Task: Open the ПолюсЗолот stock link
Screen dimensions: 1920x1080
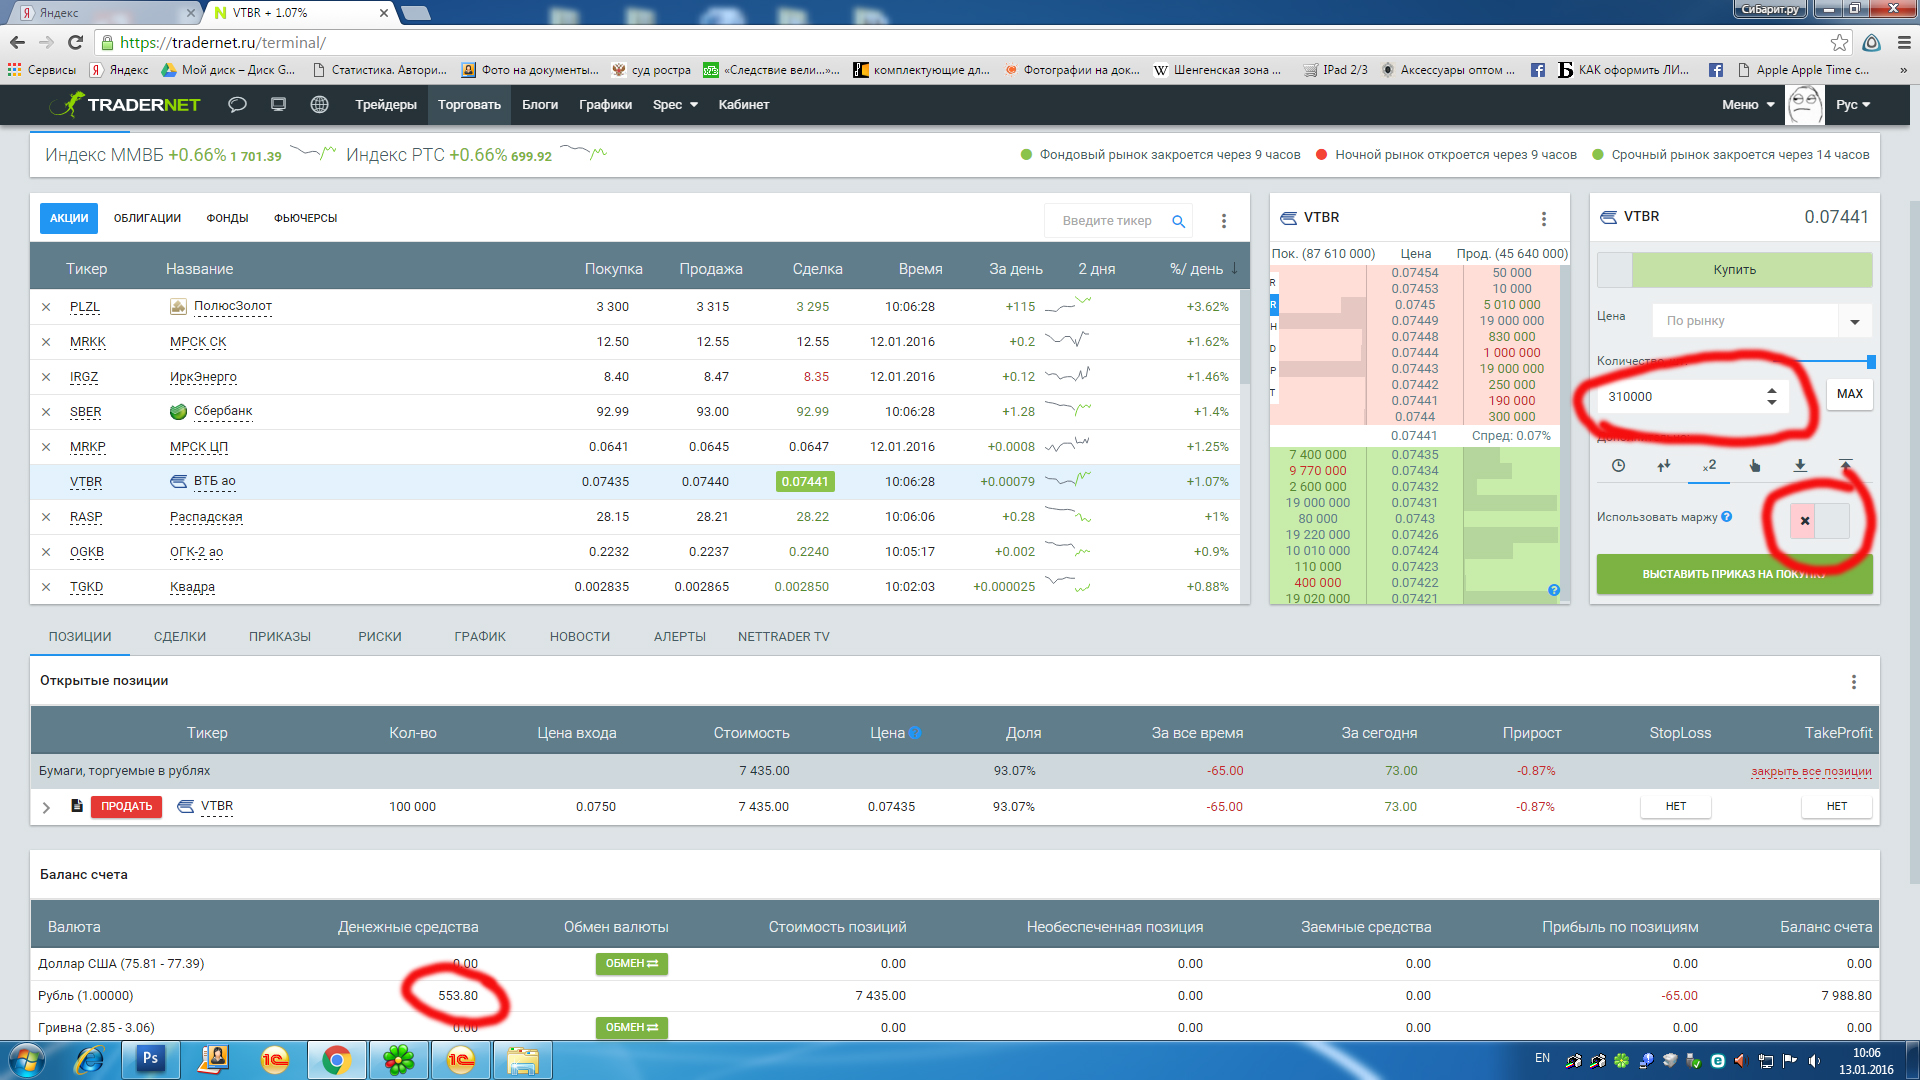Action: point(233,306)
